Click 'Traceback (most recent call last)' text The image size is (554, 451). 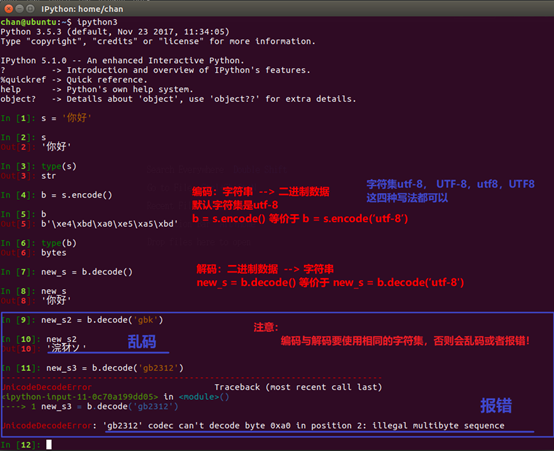(x=298, y=387)
